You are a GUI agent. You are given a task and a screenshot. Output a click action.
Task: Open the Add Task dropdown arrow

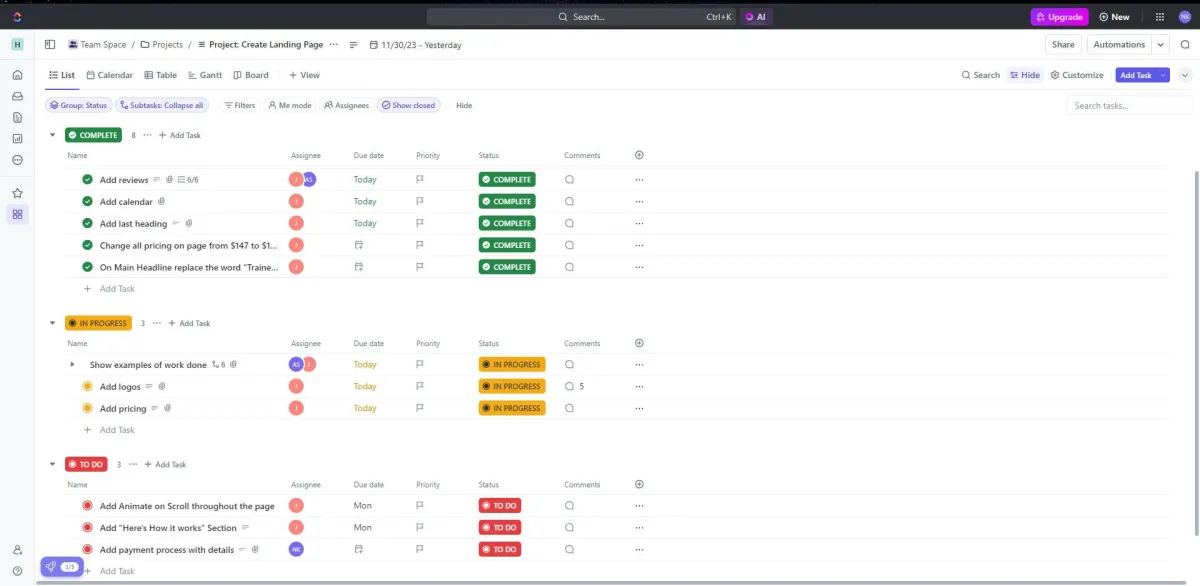point(1163,75)
